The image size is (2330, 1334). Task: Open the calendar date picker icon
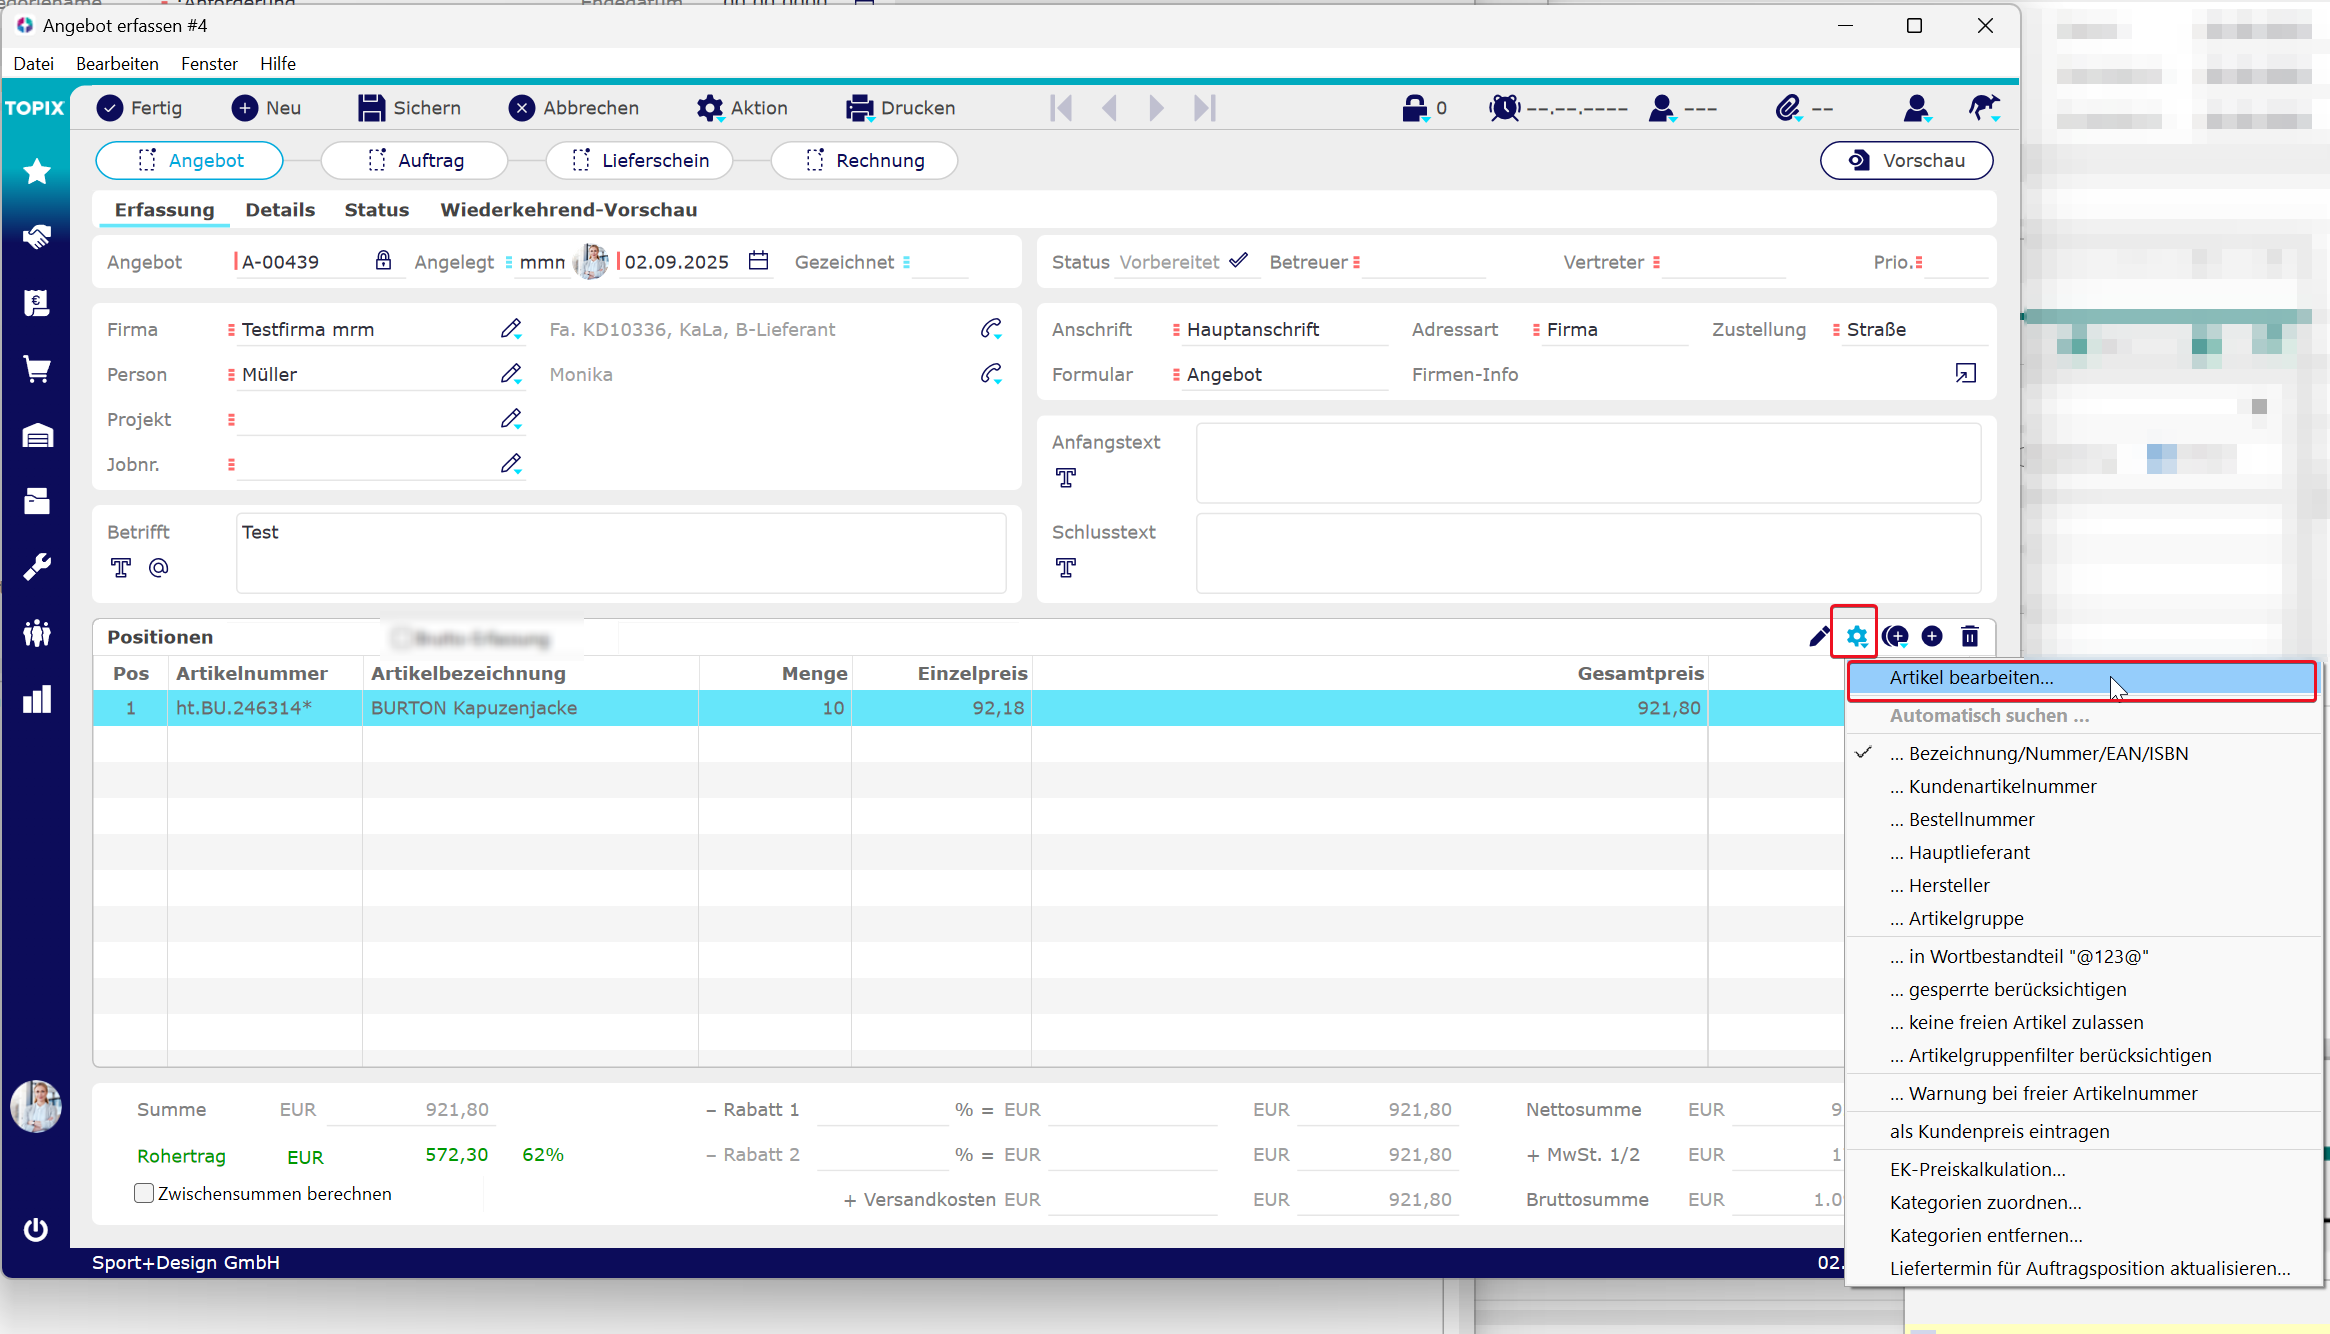(759, 261)
